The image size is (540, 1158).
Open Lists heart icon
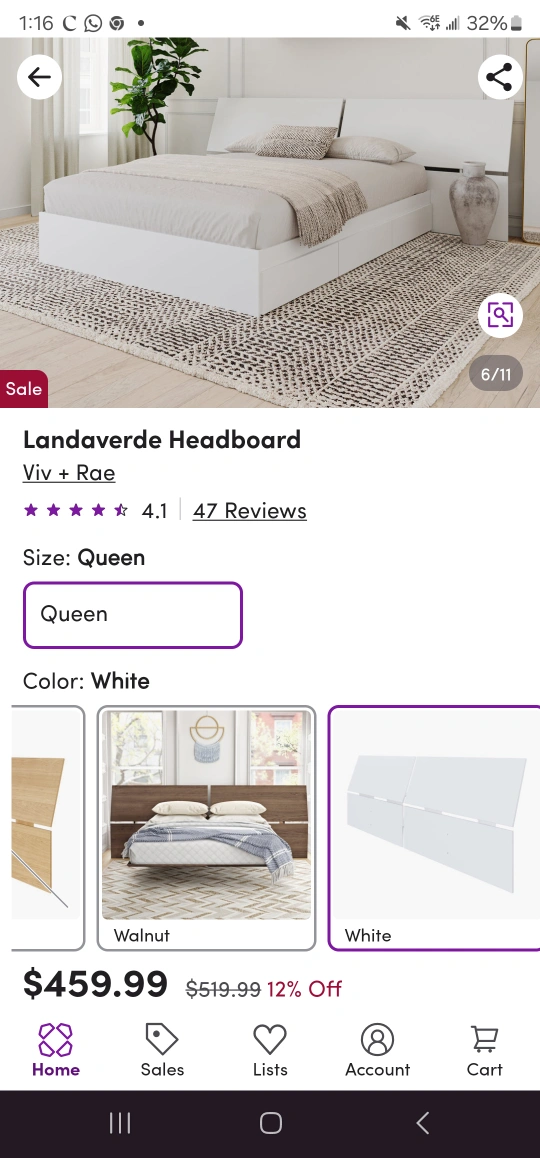pyautogui.click(x=270, y=1051)
